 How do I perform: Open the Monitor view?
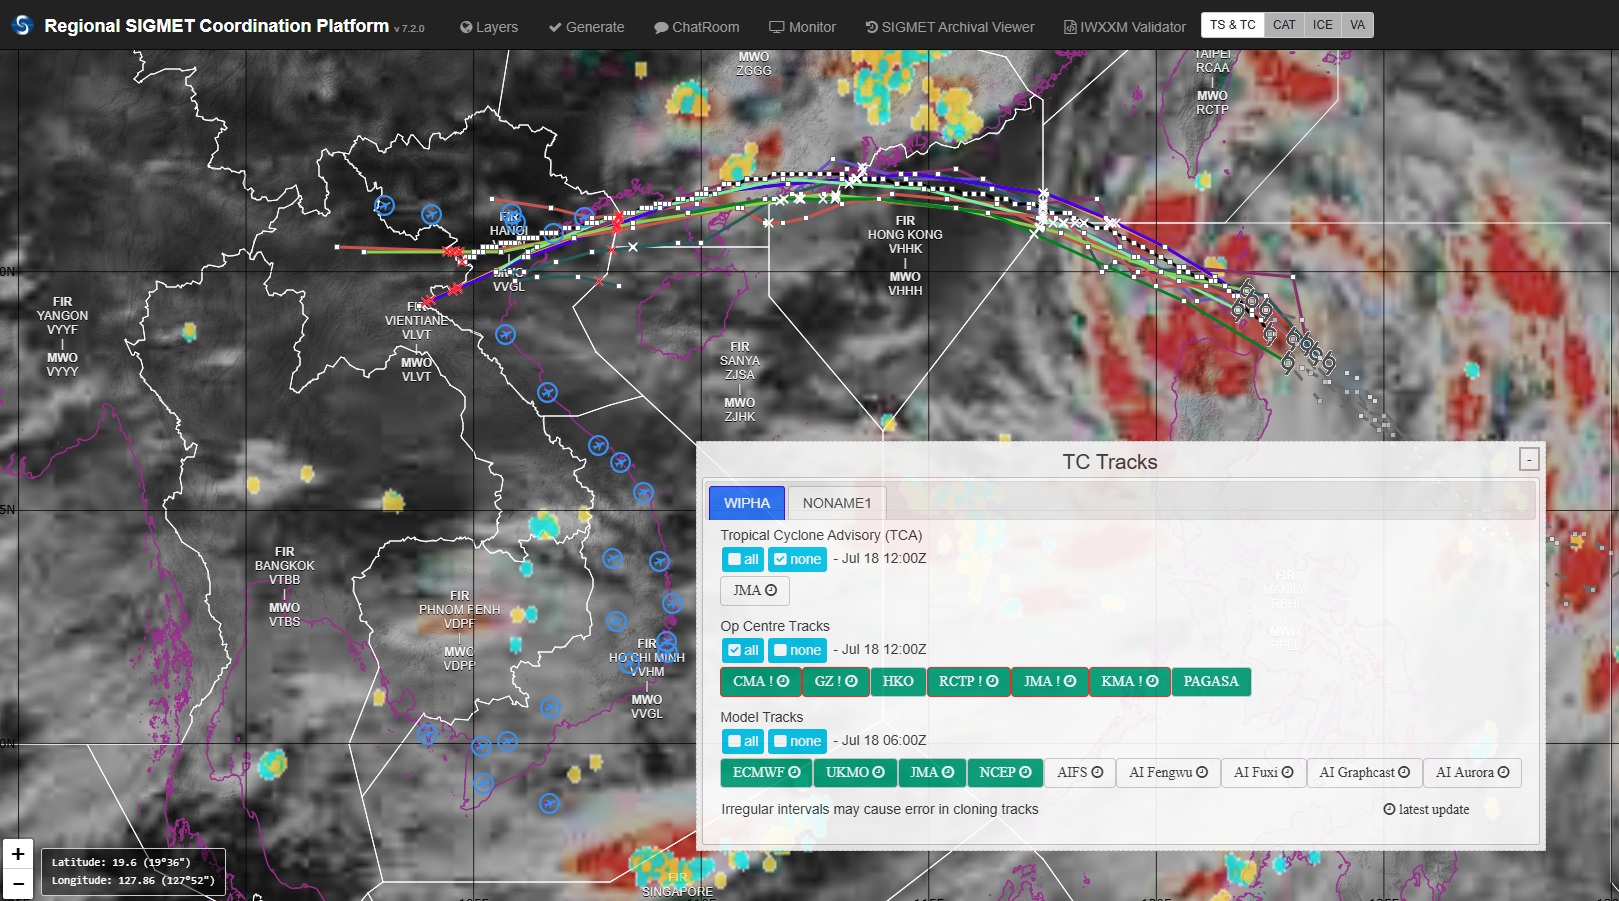pyautogui.click(x=802, y=27)
